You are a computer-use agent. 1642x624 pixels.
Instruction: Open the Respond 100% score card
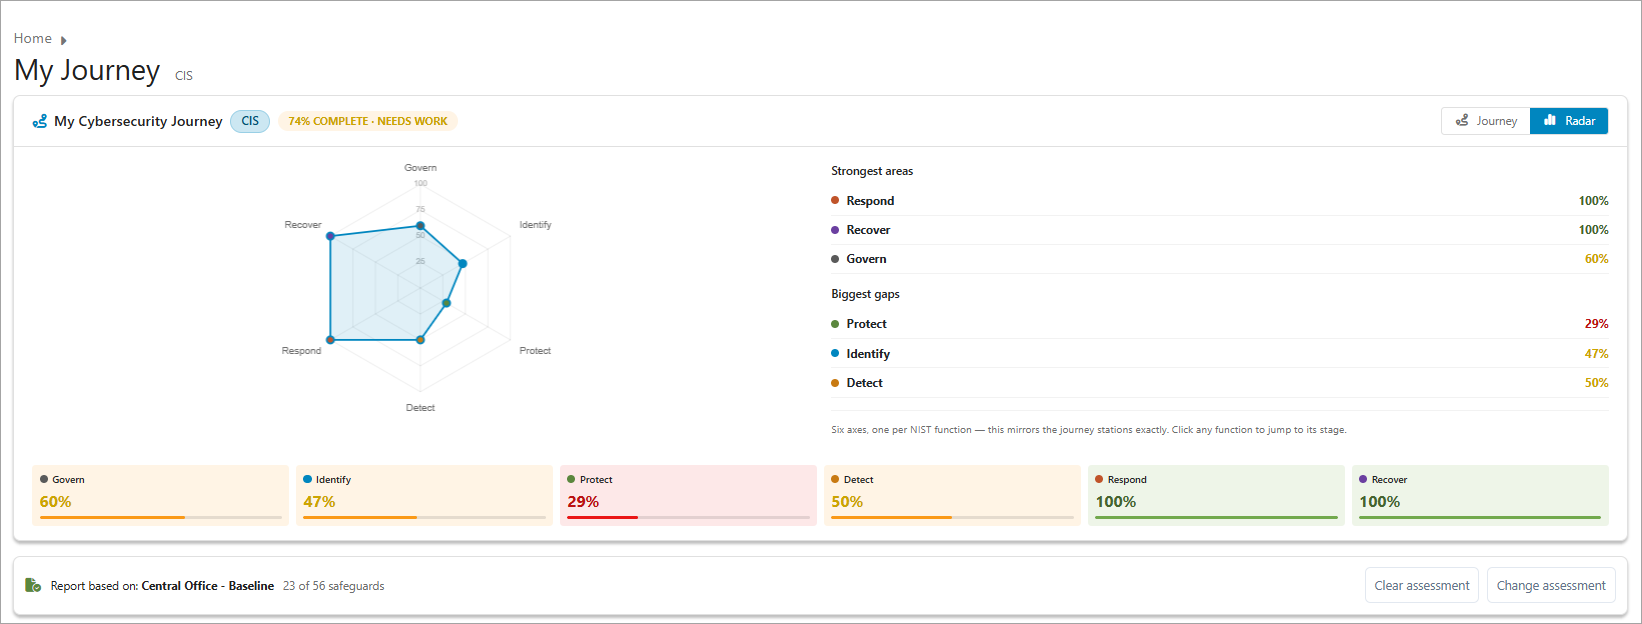point(1217,495)
